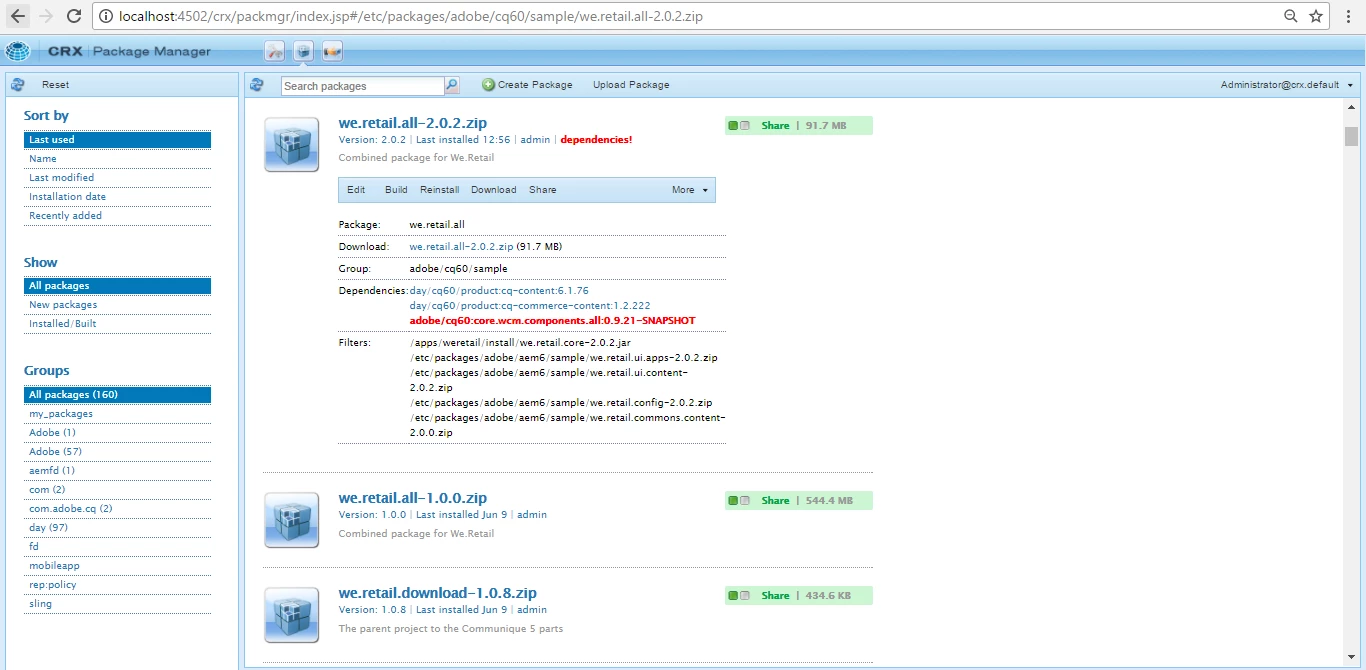Select group aemfd (1)
Image resolution: width=1366 pixels, height=670 pixels.
pos(117,471)
